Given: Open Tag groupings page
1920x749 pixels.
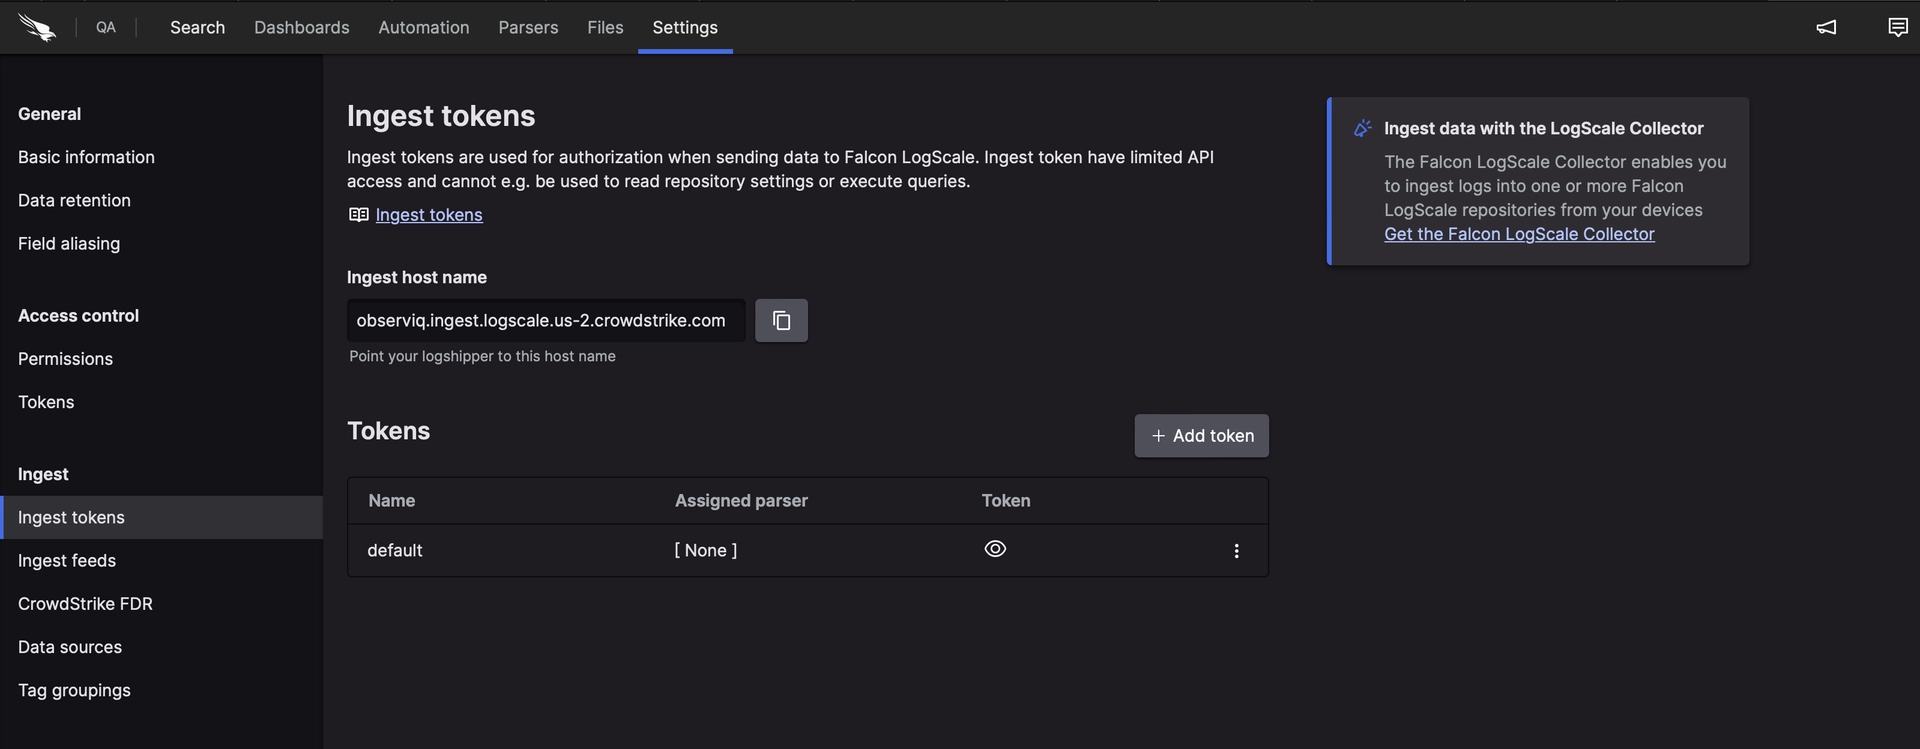Looking at the screenshot, I should [74, 690].
